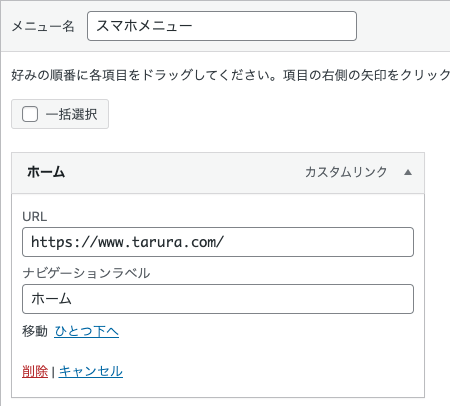Viewport: 450px width, 406px height.
Task: Click empty space in ホーム header bar
Action: click(183, 173)
